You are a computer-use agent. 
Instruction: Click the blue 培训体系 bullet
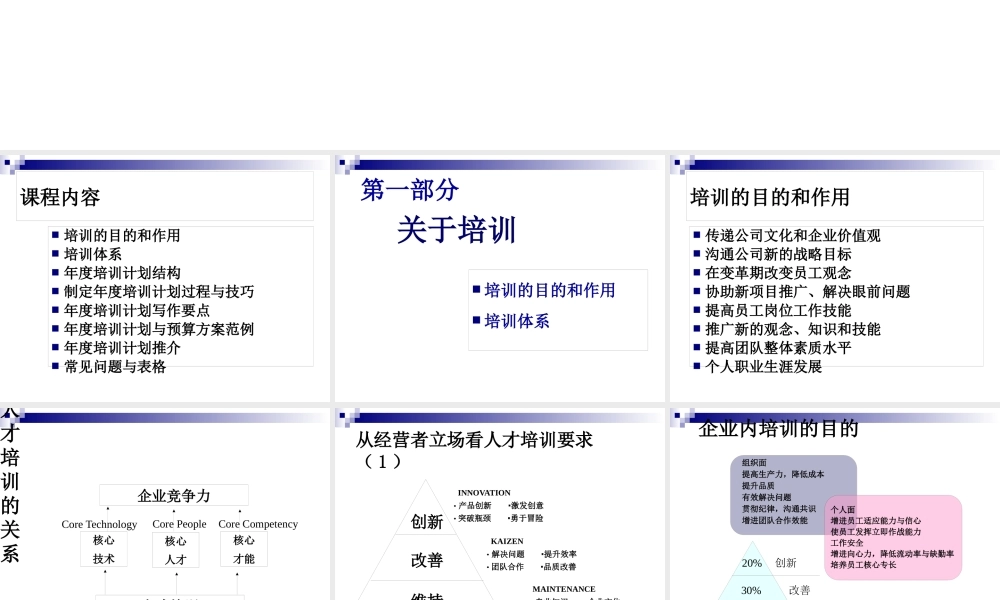517,321
